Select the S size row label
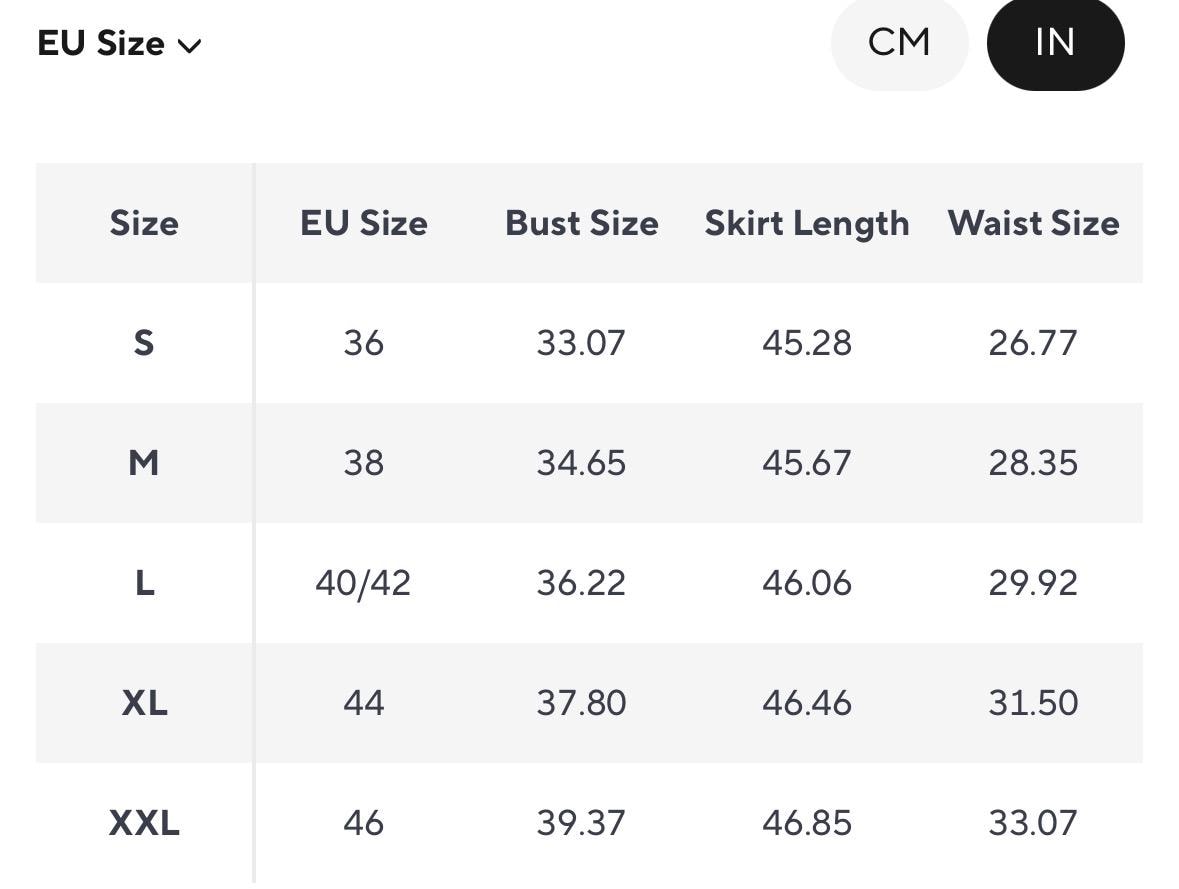 tap(144, 343)
